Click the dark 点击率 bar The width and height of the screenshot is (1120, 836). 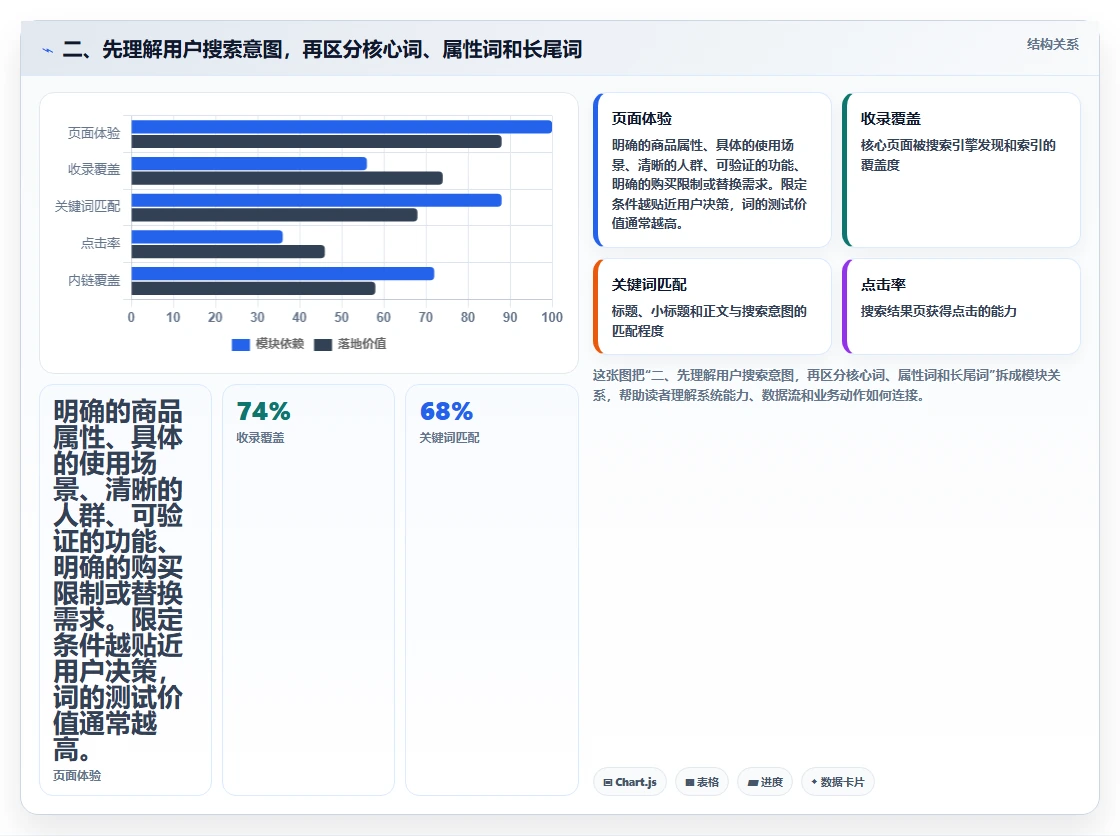tap(228, 252)
